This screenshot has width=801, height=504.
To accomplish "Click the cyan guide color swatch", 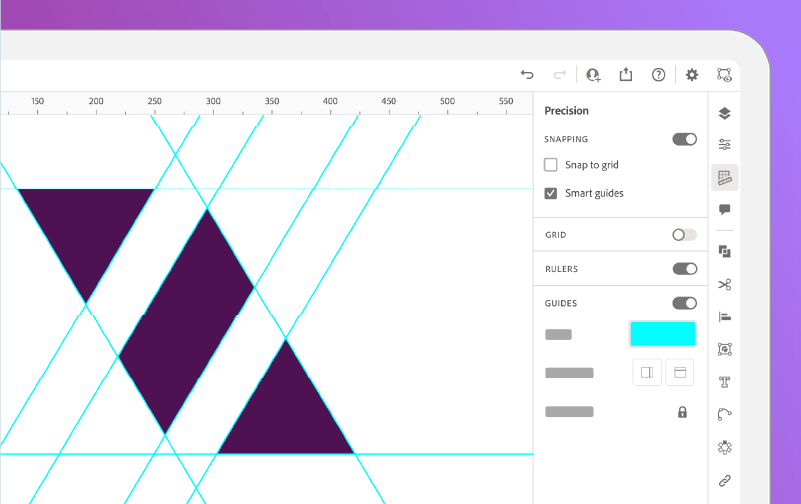I will pyautogui.click(x=663, y=334).
